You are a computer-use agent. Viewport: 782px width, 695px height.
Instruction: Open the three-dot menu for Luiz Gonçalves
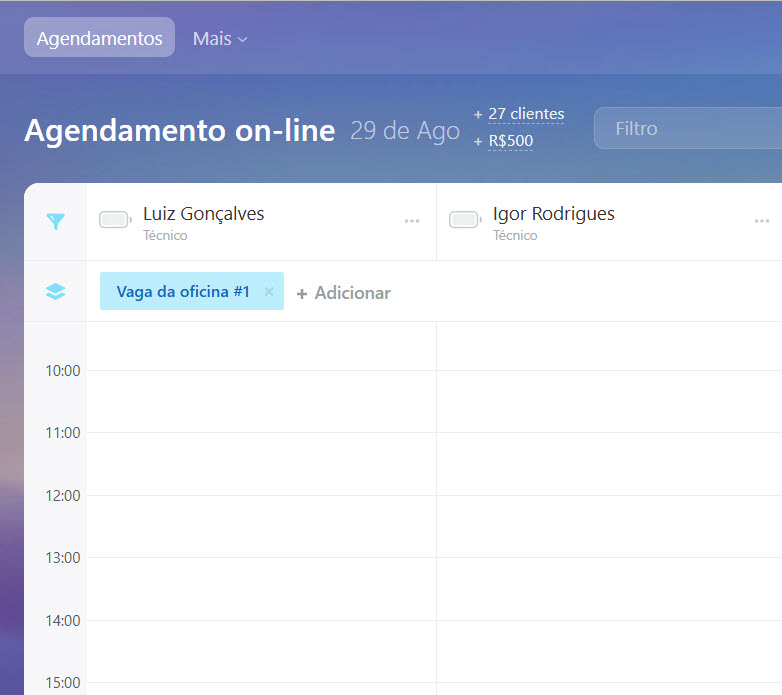pos(412,221)
